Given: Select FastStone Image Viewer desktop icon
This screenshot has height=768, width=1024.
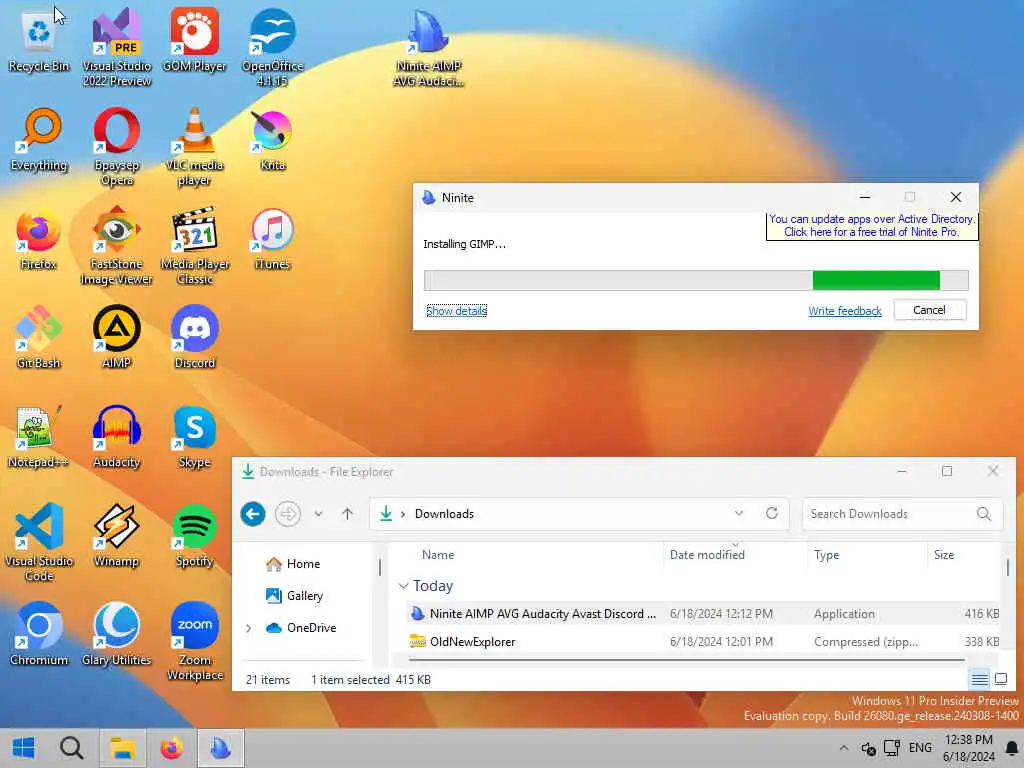Looking at the screenshot, I should click(116, 247).
